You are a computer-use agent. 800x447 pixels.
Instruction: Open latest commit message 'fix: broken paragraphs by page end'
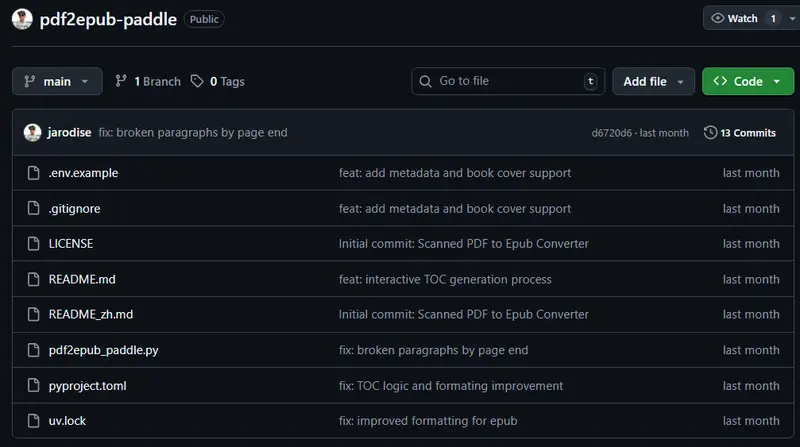(193, 133)
